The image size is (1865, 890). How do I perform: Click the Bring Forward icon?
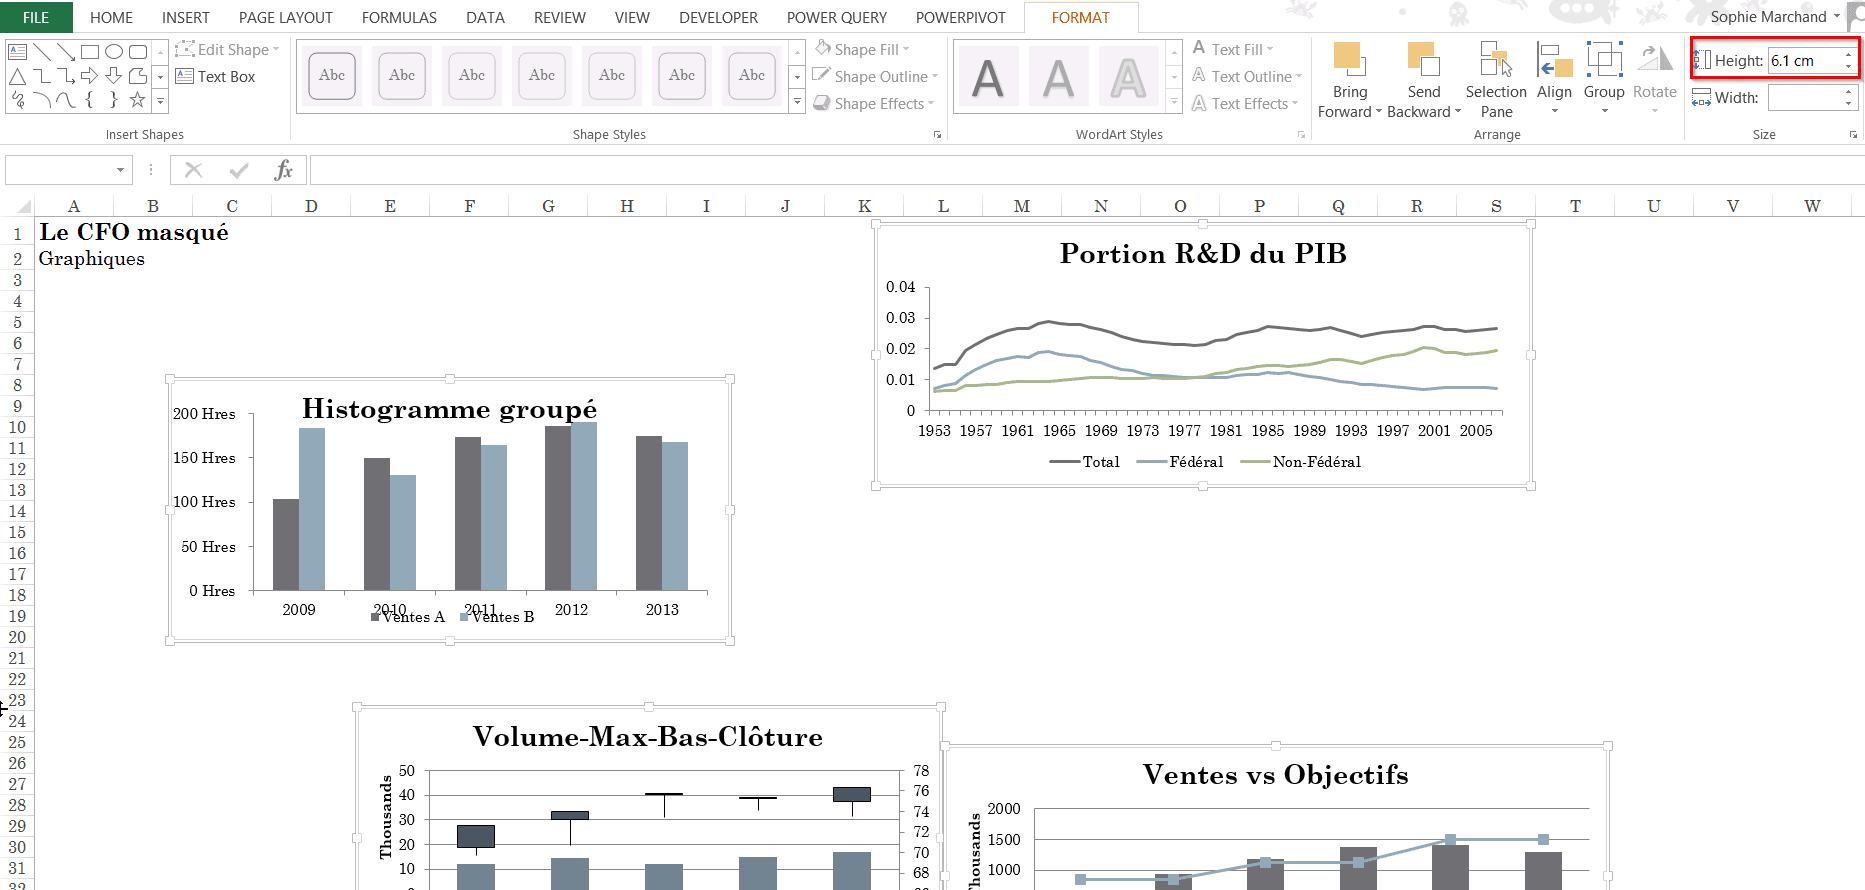pos(1348,60)
